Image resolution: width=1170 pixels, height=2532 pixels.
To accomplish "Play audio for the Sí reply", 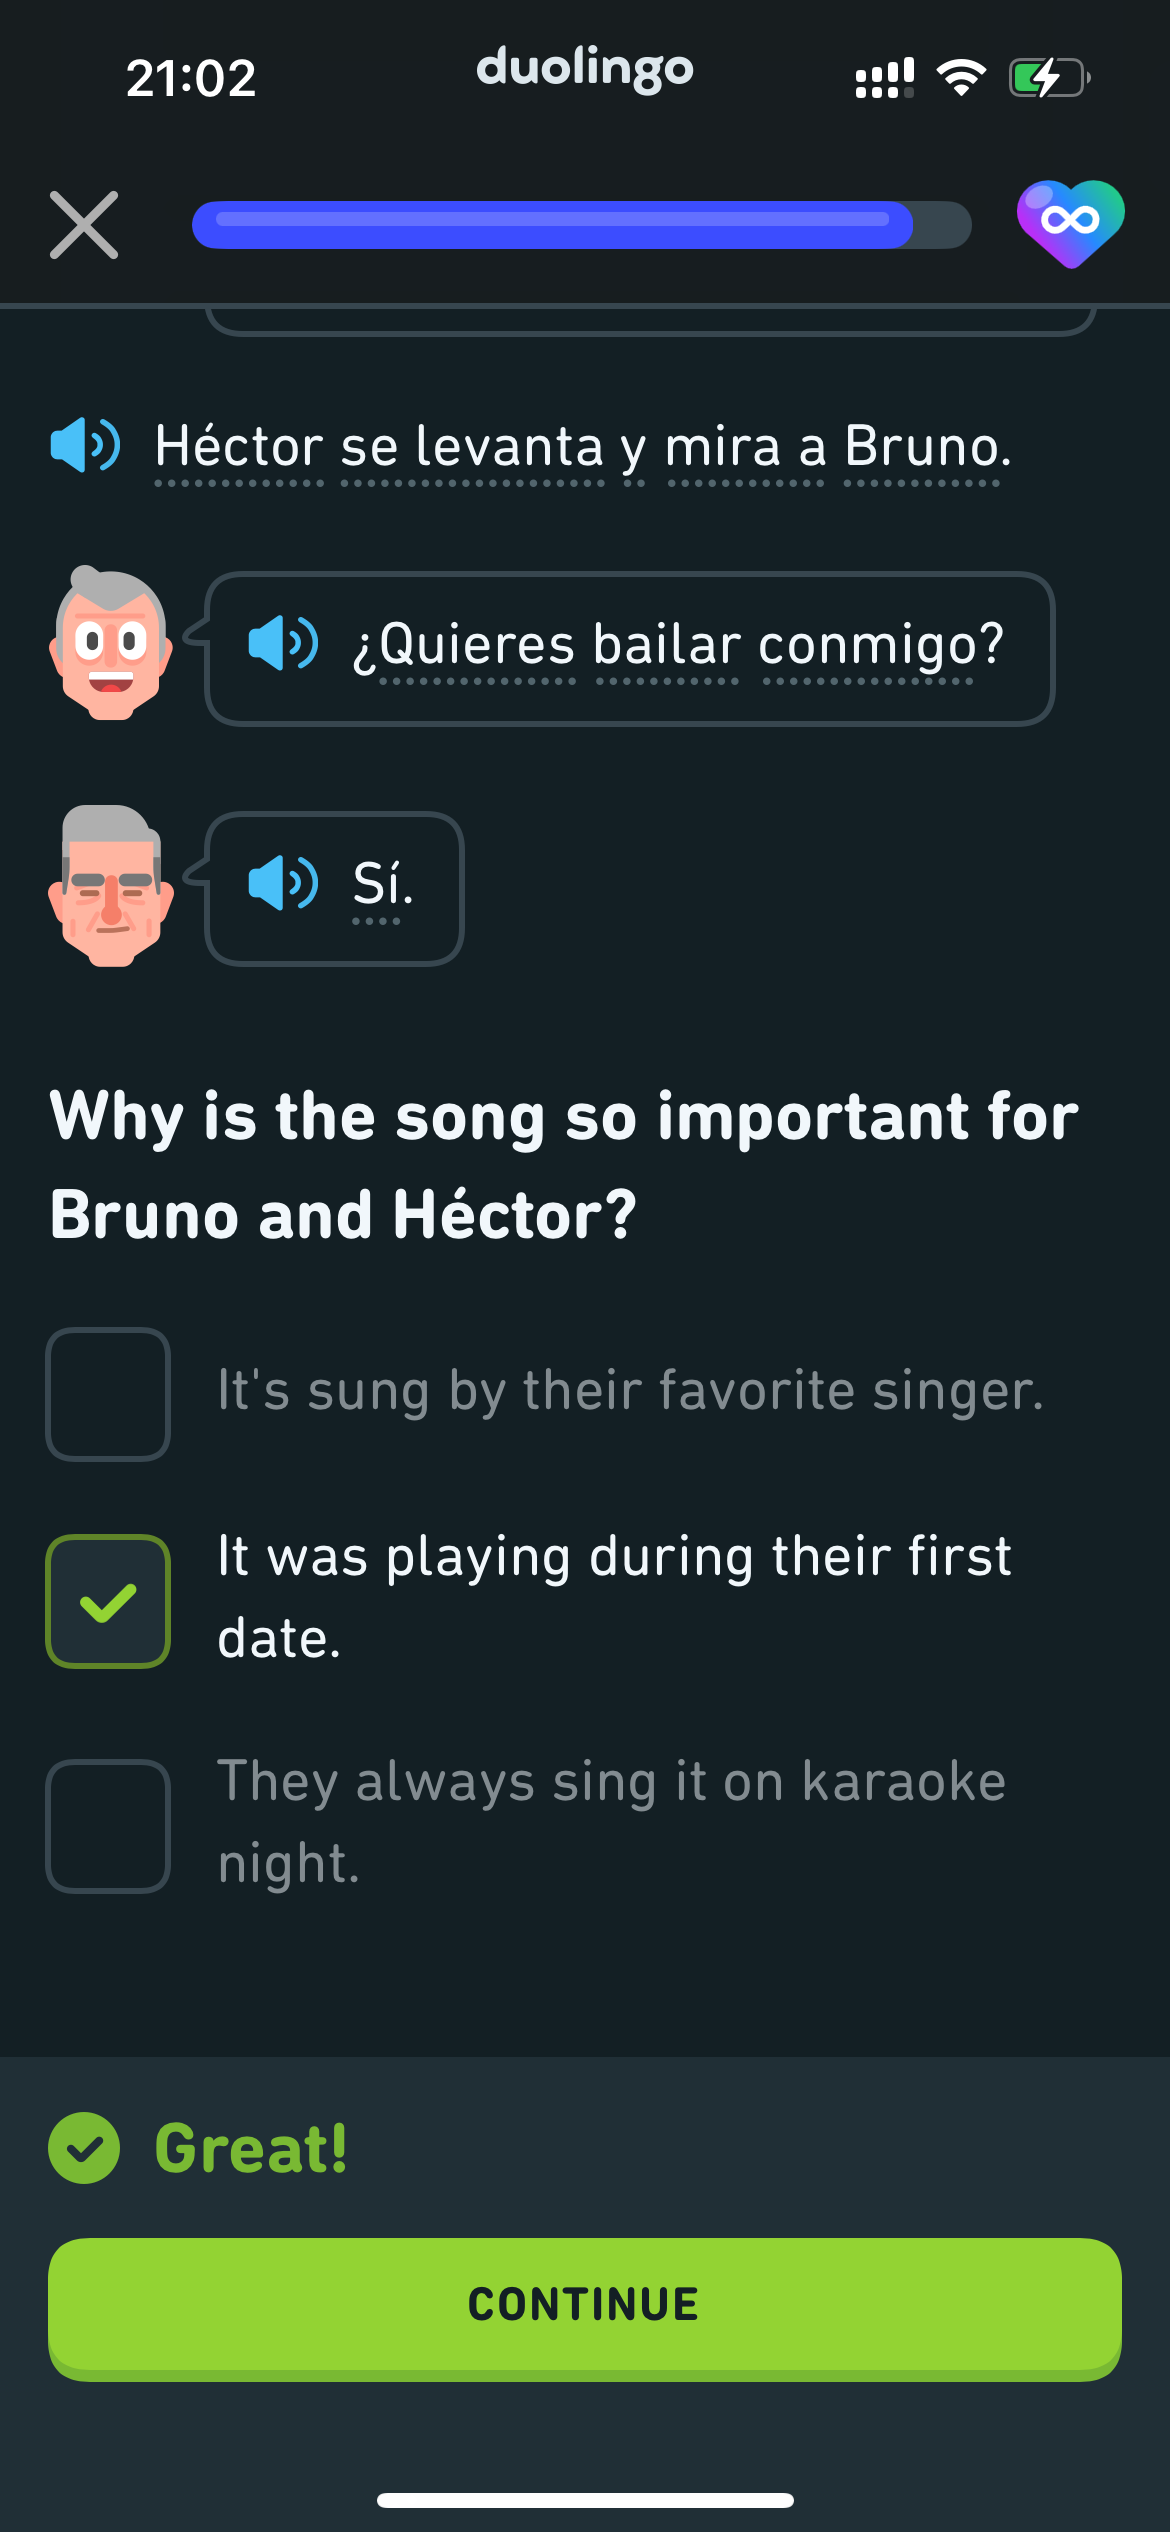I will pos(283,883).
